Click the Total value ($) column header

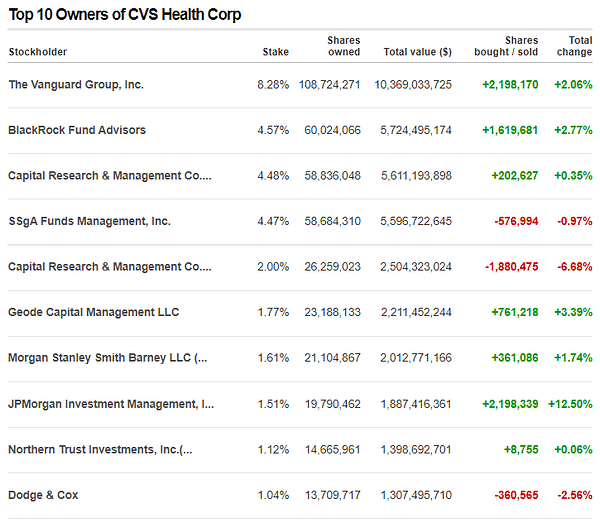point(417,52)
